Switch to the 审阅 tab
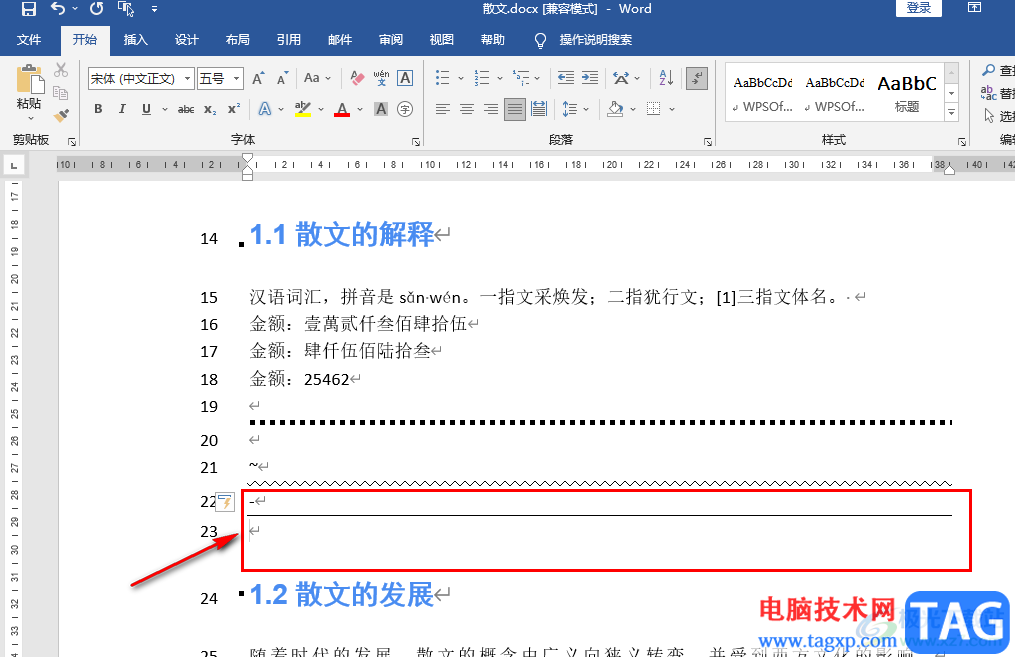Image resolution: width=1015 pixels, height=657 pixels. tap(391, 39)
